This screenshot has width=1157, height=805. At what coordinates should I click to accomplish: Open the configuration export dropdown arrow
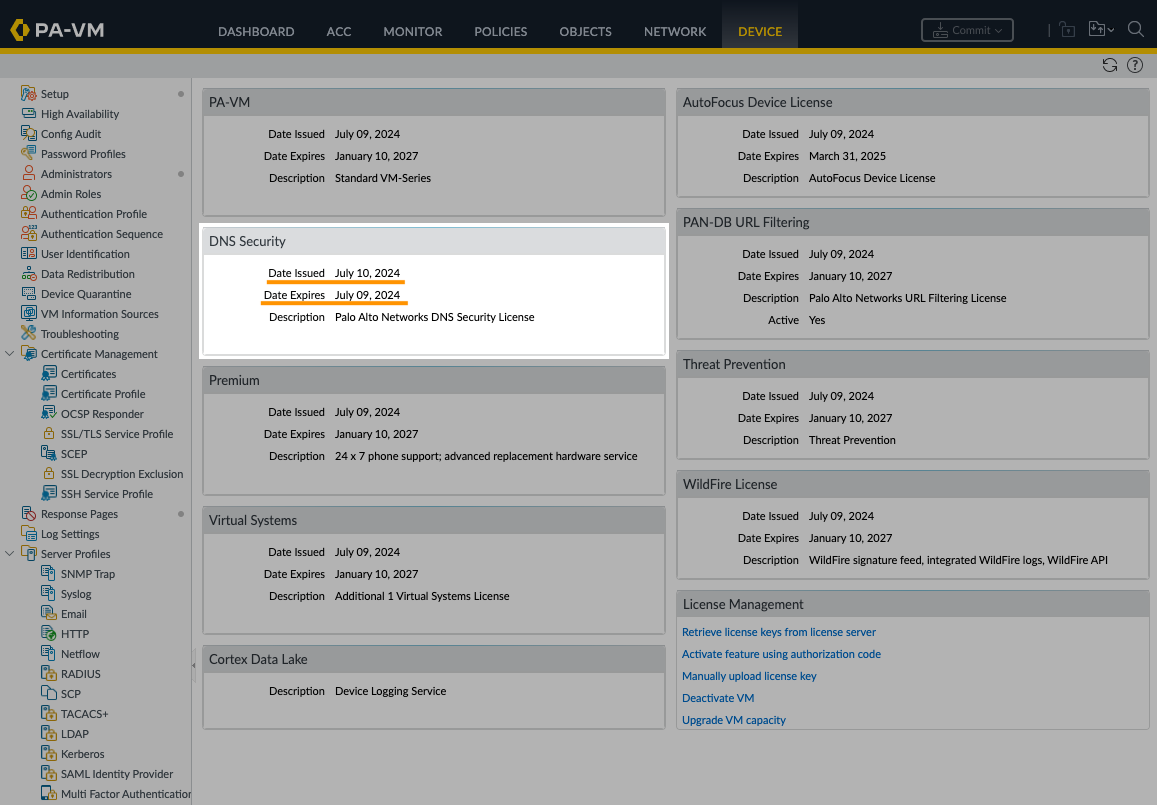[1111, 31]
